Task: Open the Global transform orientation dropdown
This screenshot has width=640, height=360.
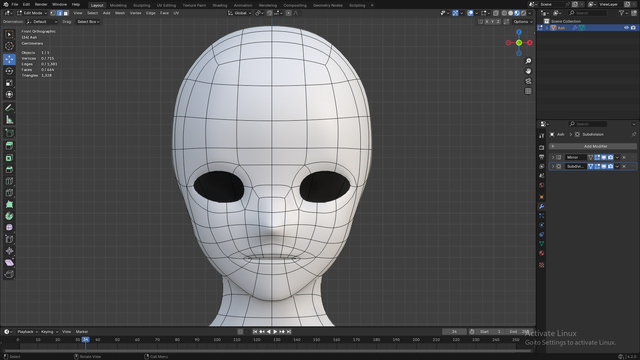Action: pyautogui.click(x=240, y=13)
